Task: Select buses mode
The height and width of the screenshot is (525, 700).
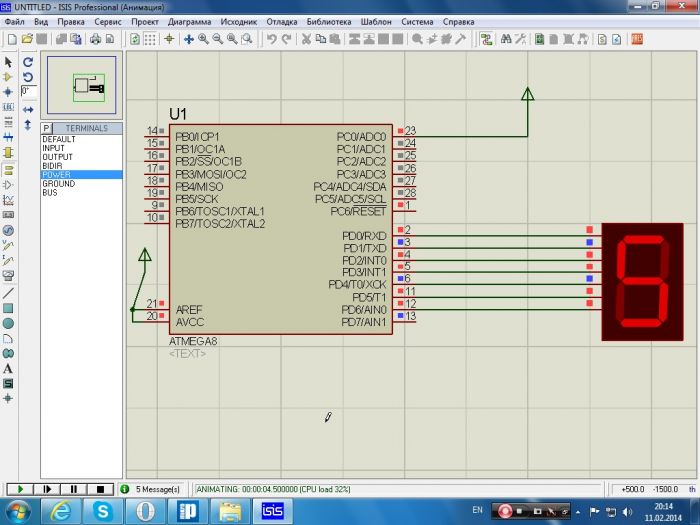Action: (8, 137)
